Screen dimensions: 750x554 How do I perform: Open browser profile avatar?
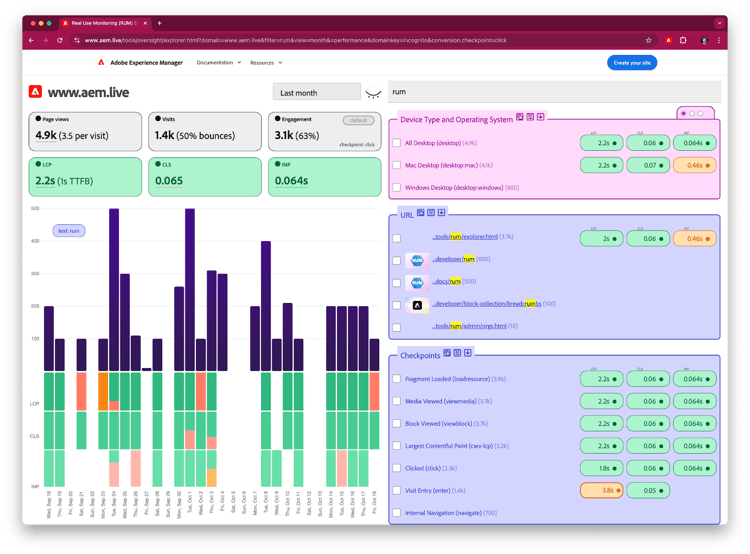point(704,41)
